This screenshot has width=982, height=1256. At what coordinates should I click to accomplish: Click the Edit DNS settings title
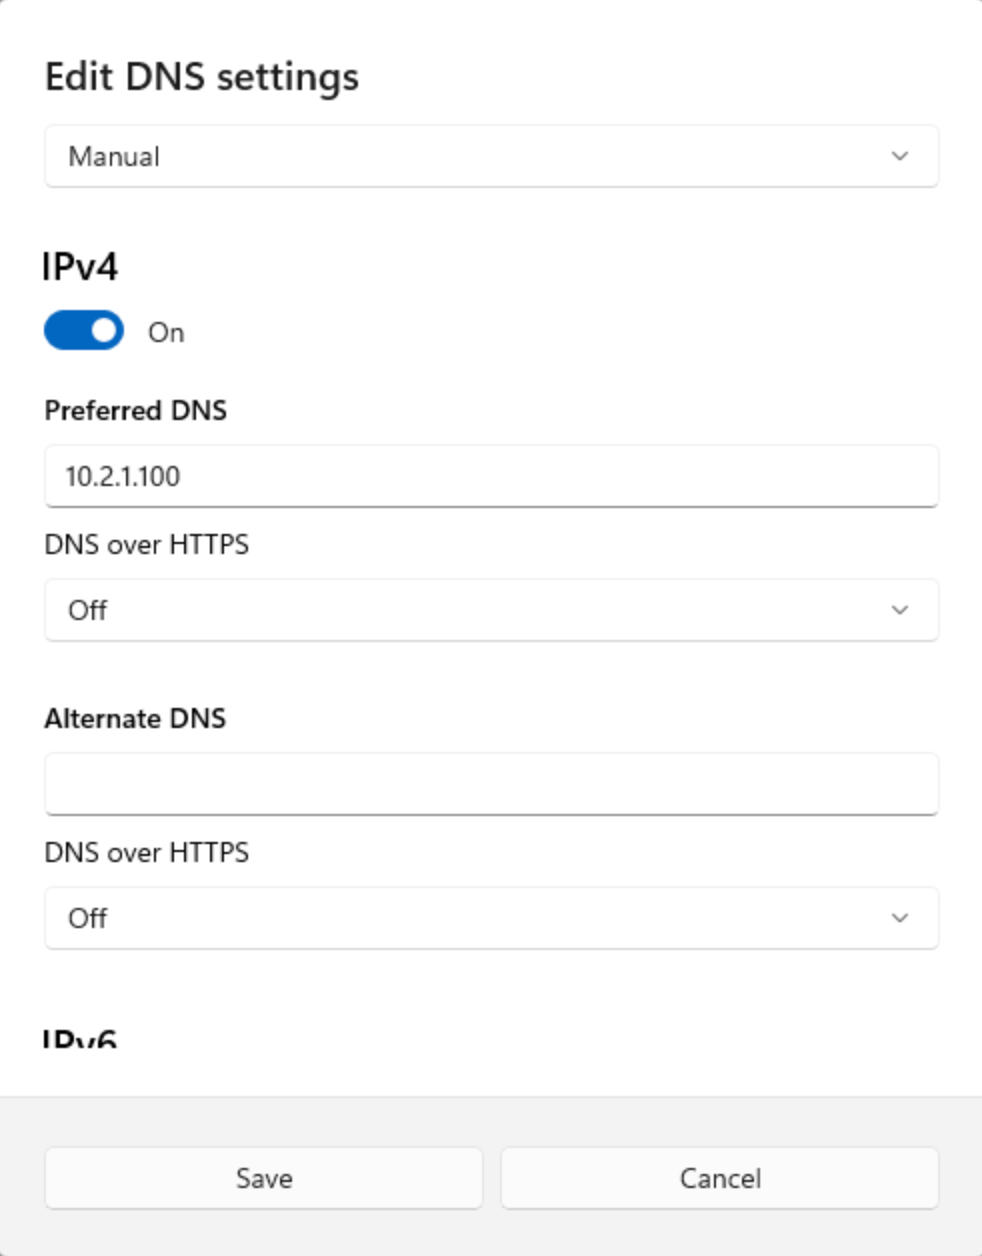point(202,77)
